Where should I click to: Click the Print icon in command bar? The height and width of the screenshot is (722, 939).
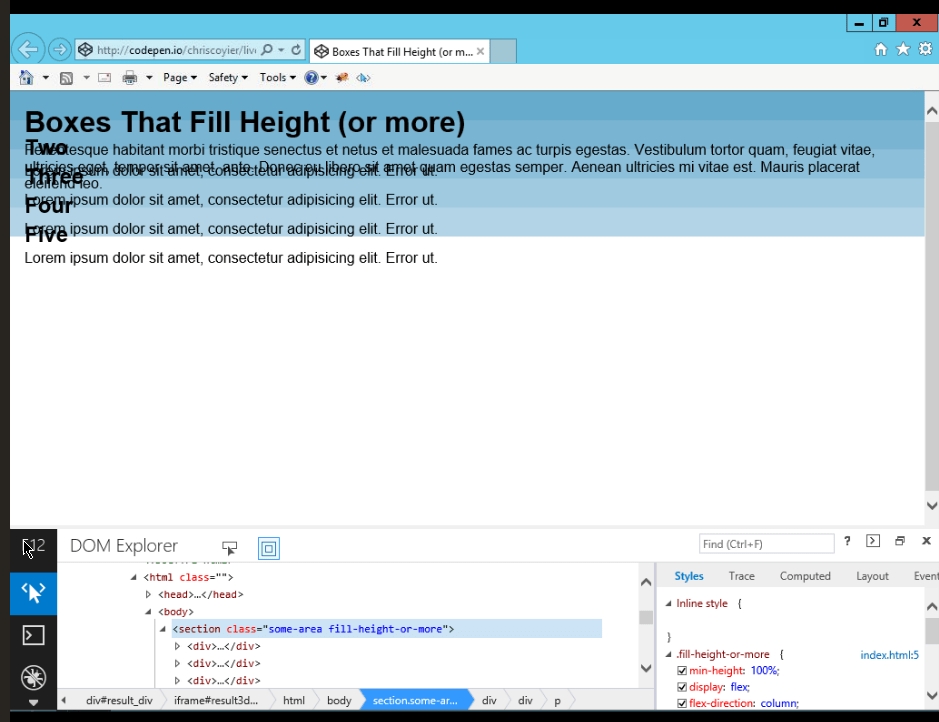(129, 77)
